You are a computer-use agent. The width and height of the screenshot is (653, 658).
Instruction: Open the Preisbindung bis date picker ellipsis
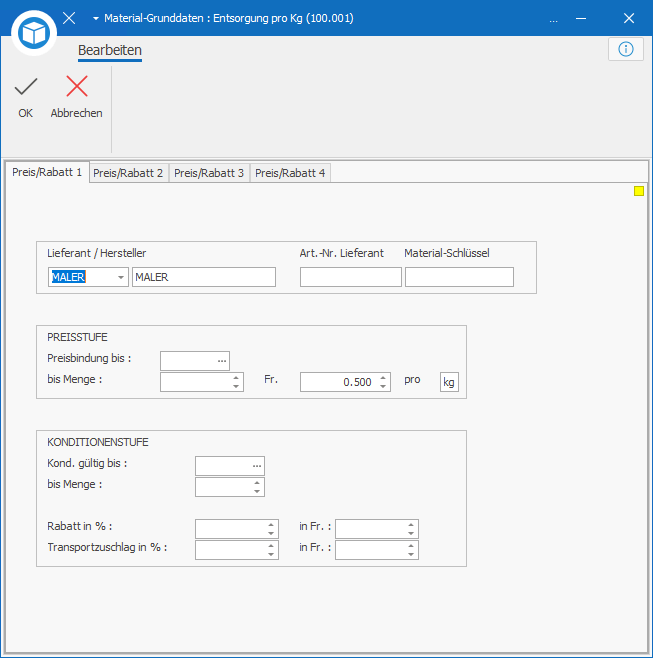(x=222, y=361)
